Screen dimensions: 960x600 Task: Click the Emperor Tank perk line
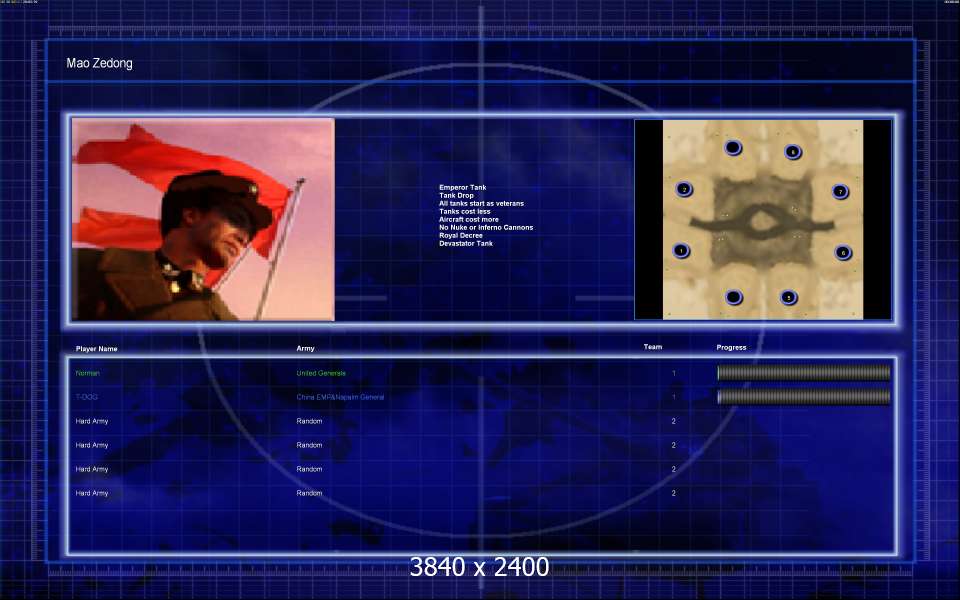click(462, 187)
